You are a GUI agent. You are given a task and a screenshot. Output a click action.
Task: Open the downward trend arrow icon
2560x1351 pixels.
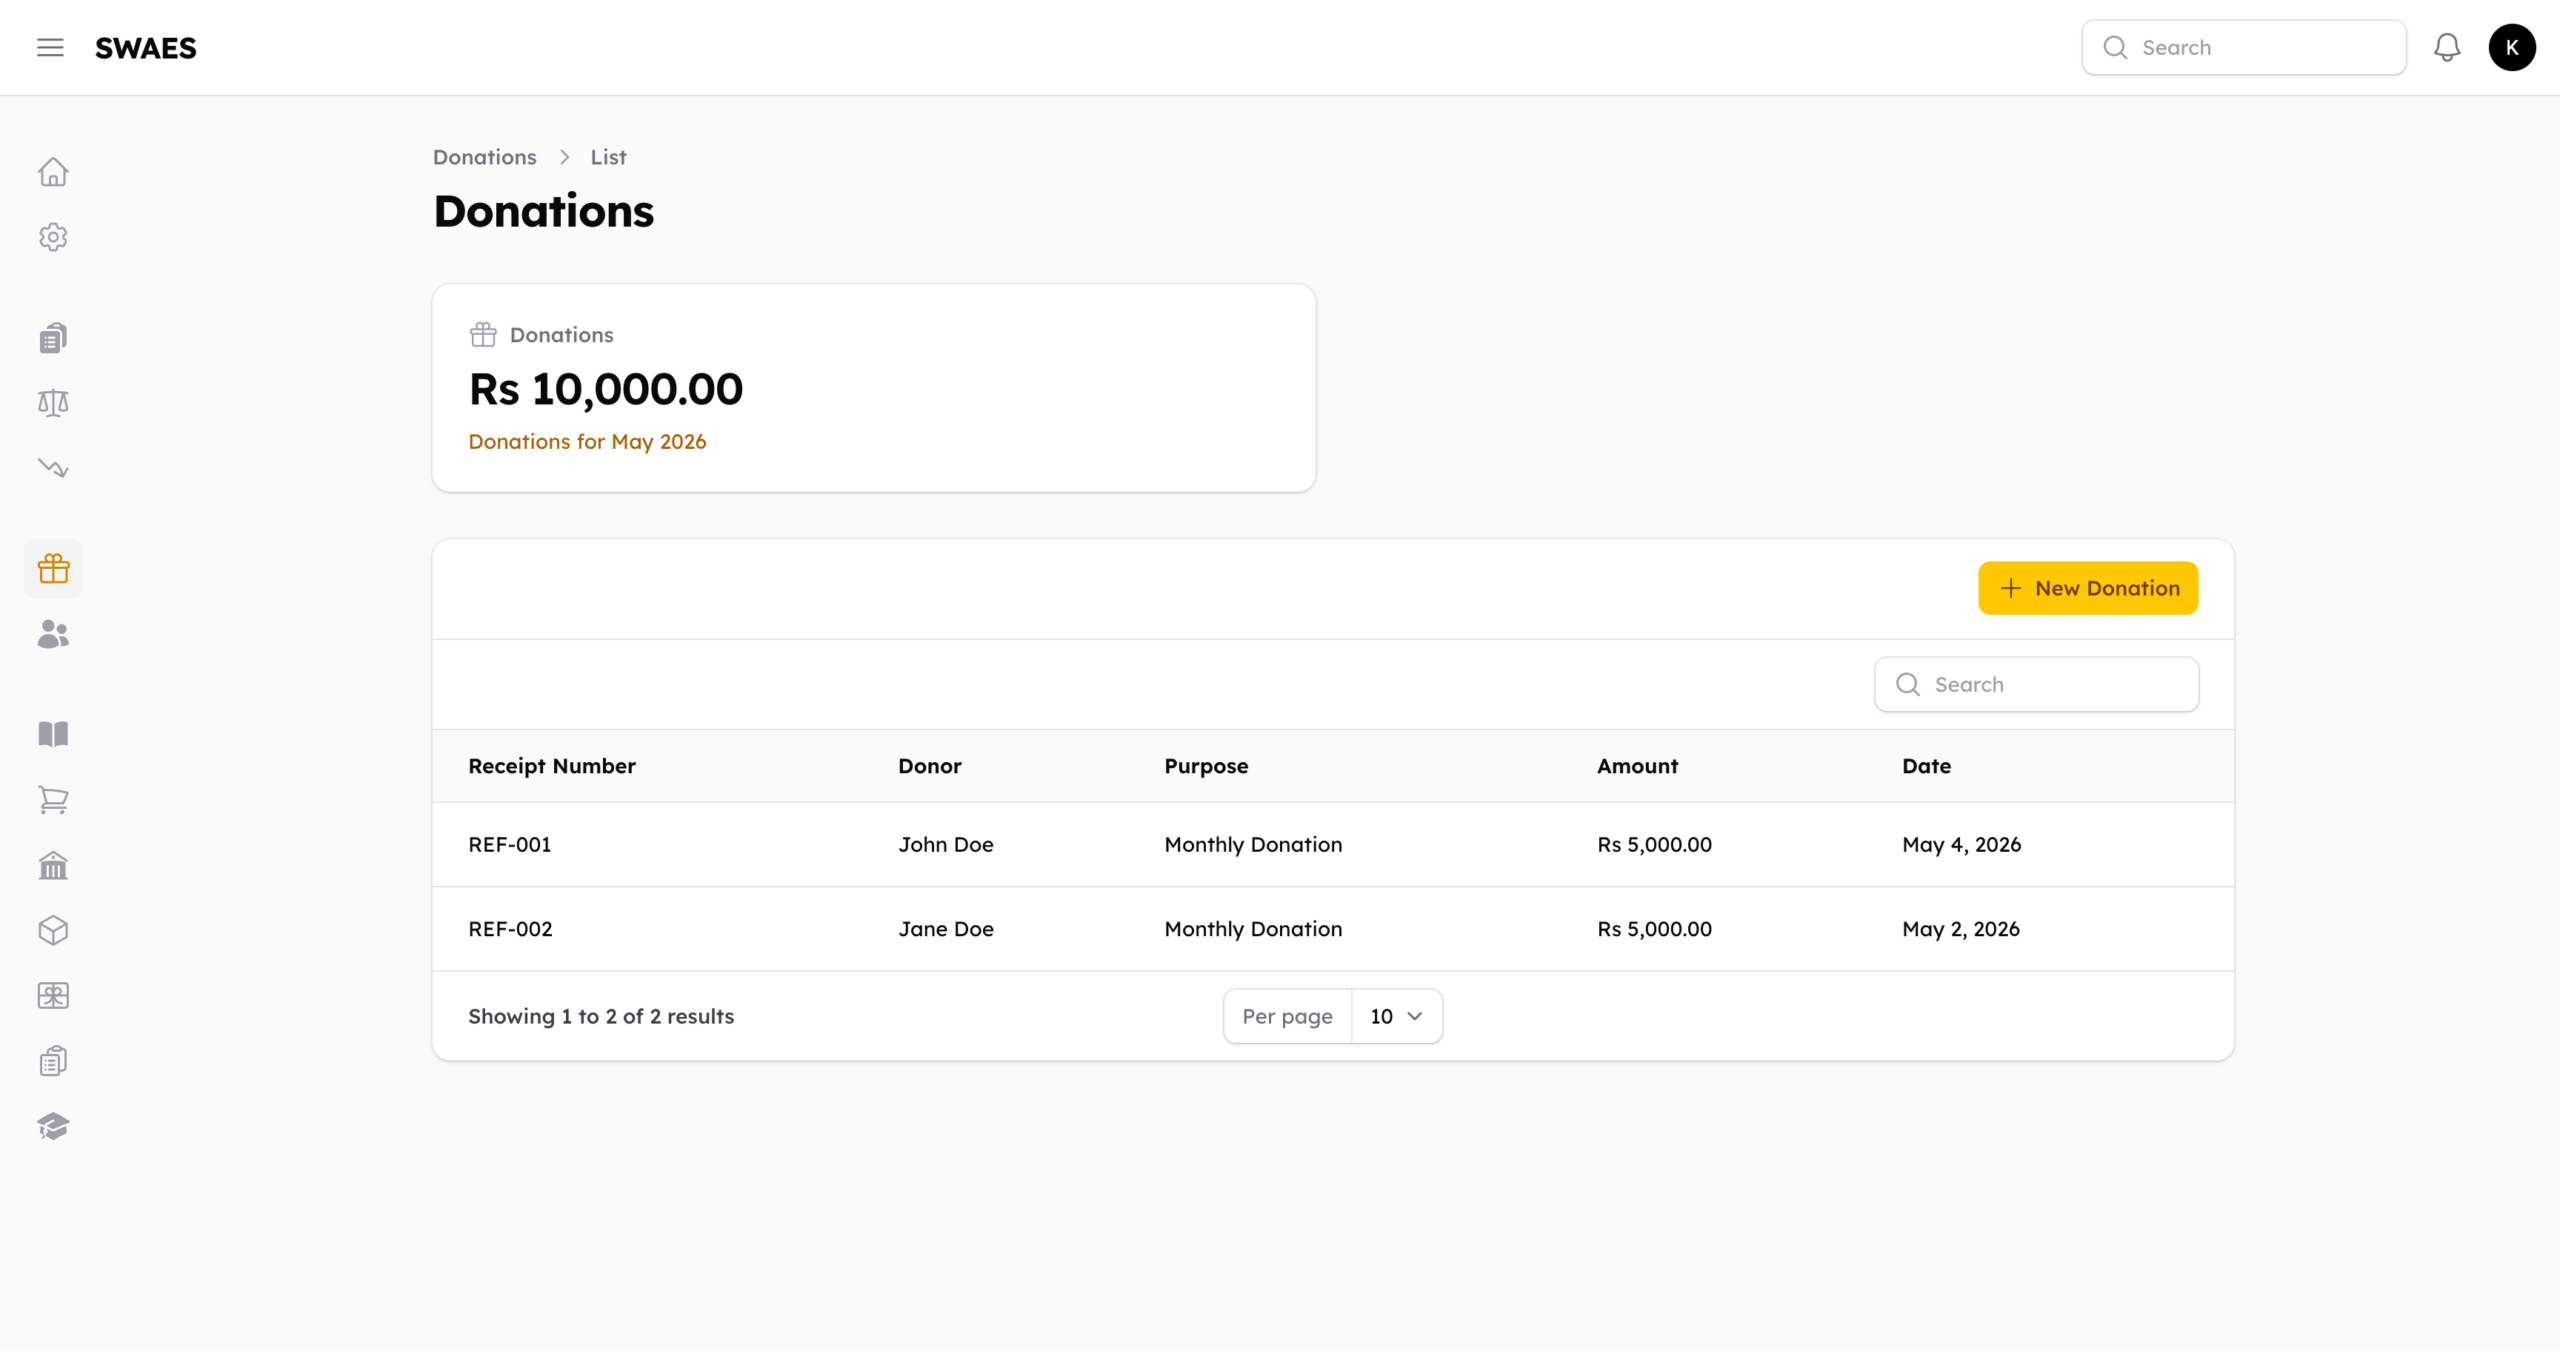[x=53, y=468]
